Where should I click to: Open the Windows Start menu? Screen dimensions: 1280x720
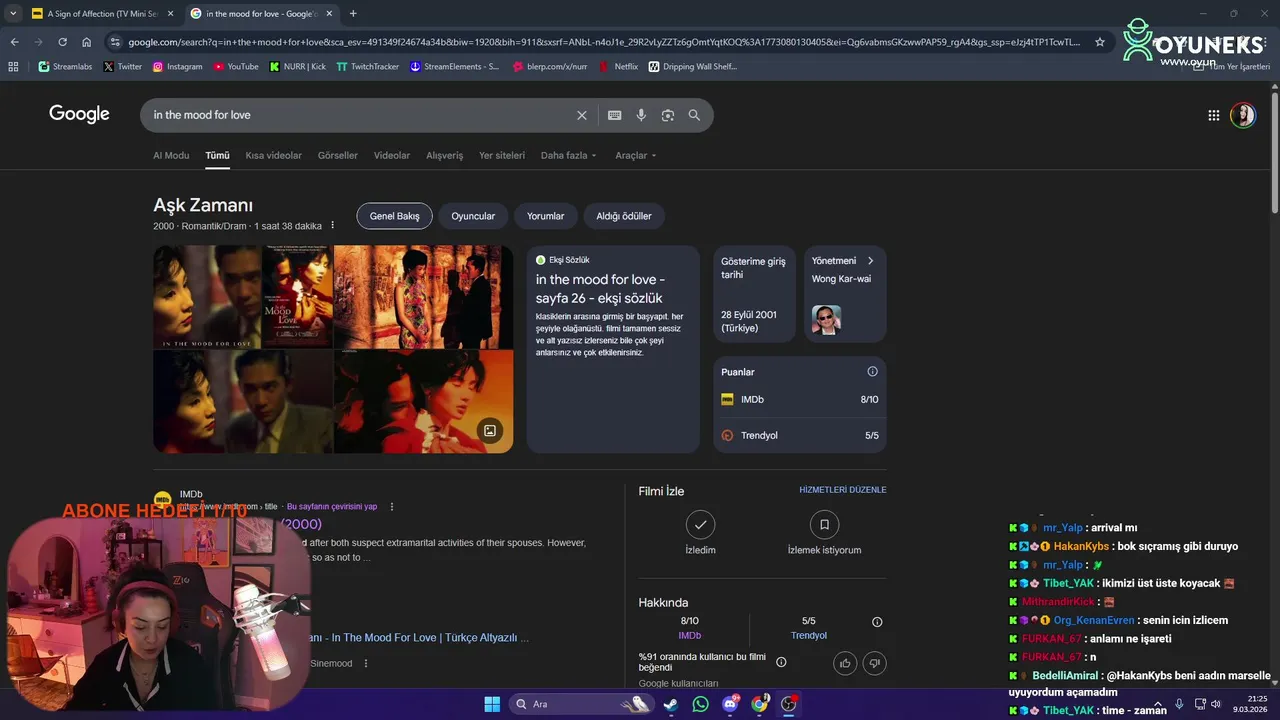click(x=492, y=704)
